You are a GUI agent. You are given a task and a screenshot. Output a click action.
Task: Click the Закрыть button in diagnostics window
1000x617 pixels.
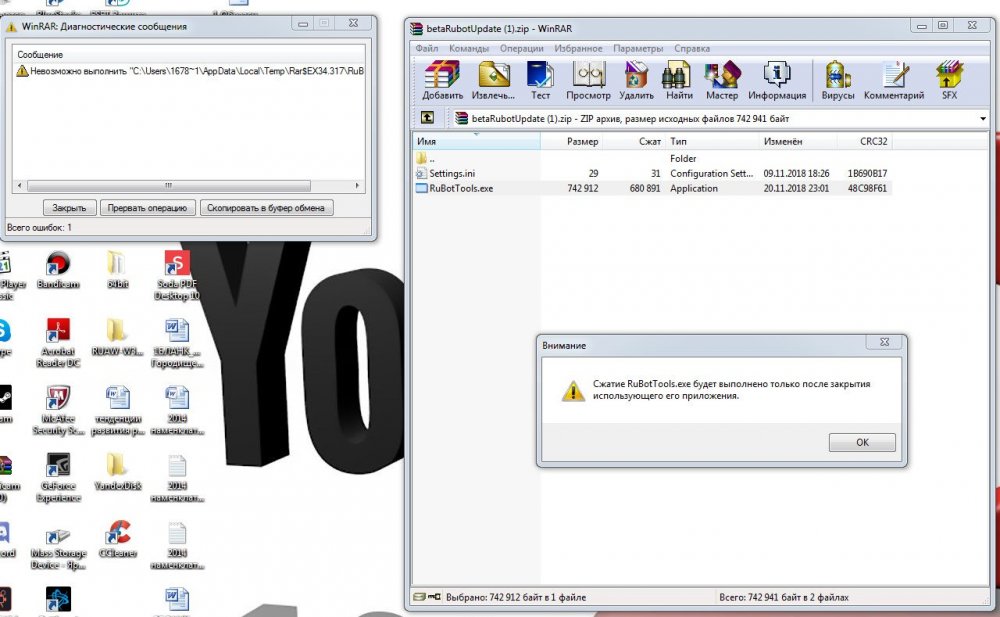(69, 208)
